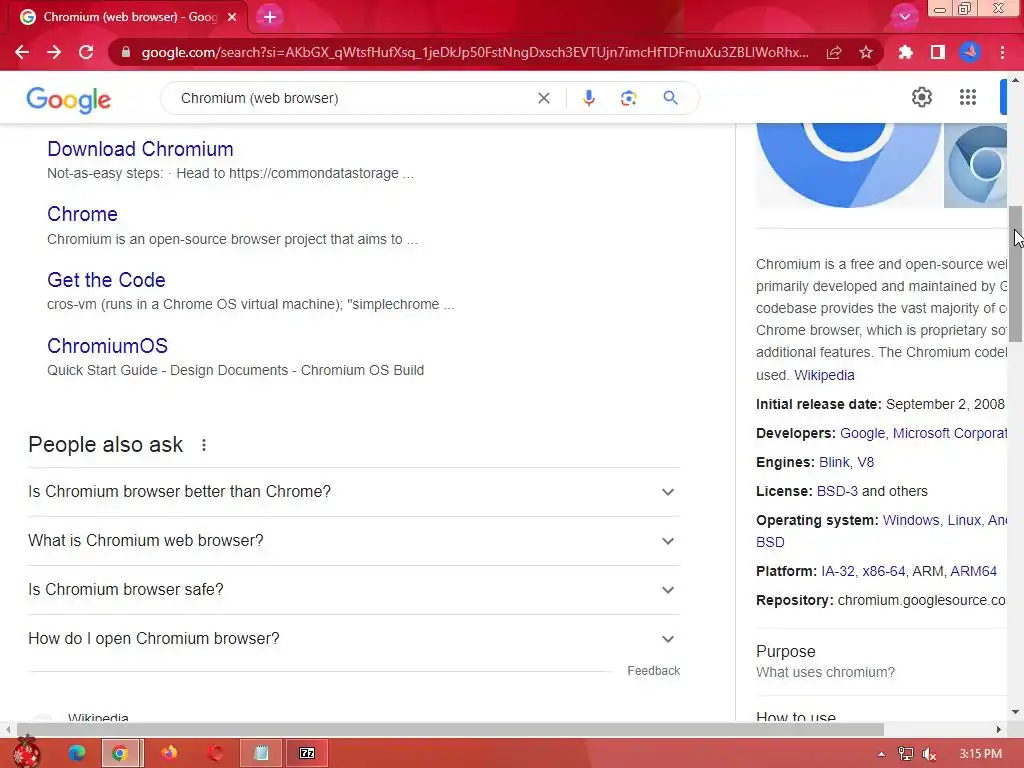Open the Blink engine link
Image resolution: width=1024 pixels, height=768 pixels.
tap(834, 462)
